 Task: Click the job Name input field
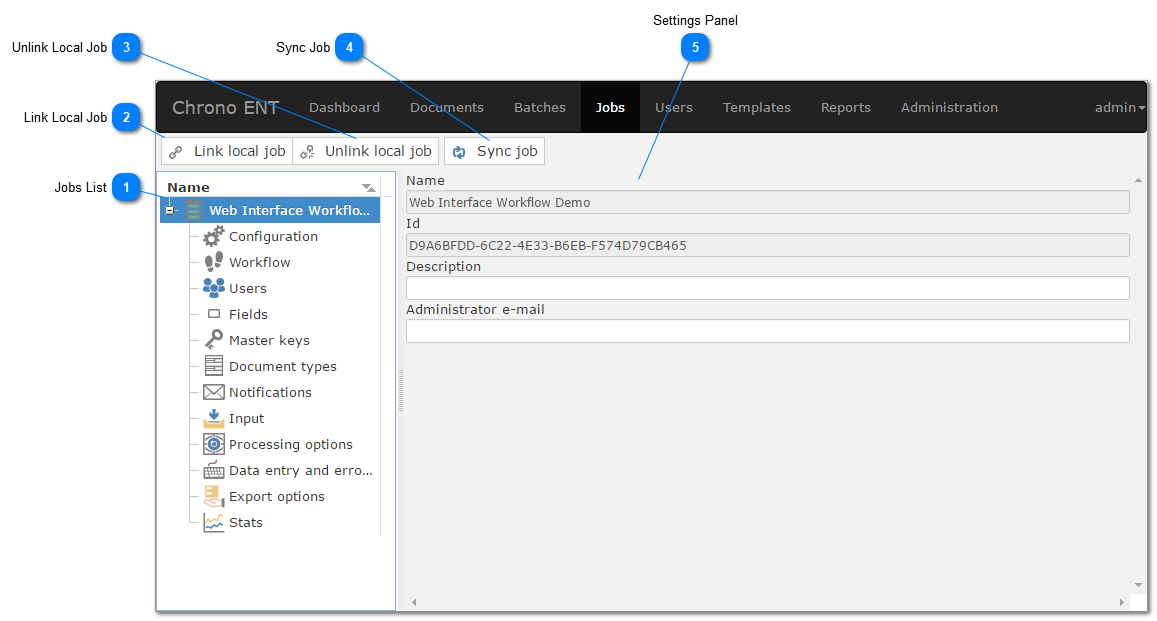point(767,202)
